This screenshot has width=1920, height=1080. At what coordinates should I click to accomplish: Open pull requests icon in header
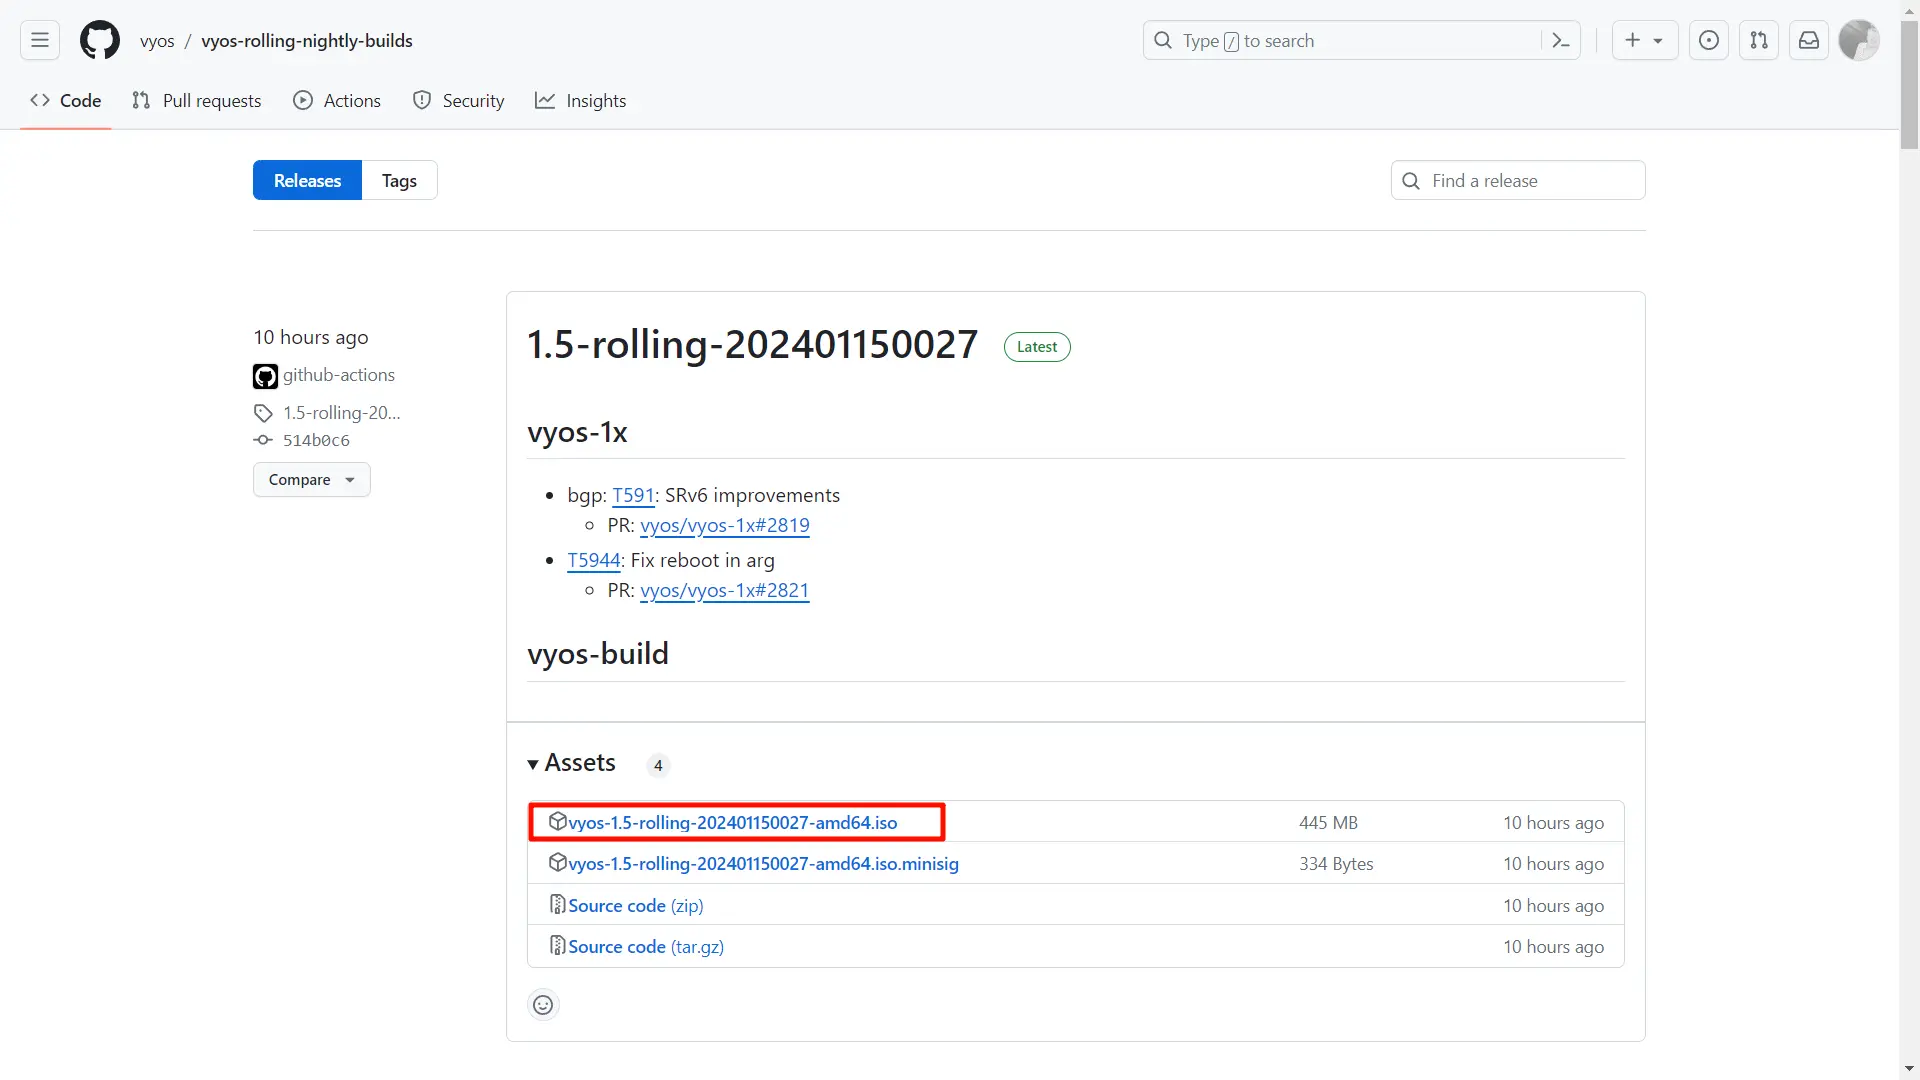pyautogui.click(x=1759, y=41)
